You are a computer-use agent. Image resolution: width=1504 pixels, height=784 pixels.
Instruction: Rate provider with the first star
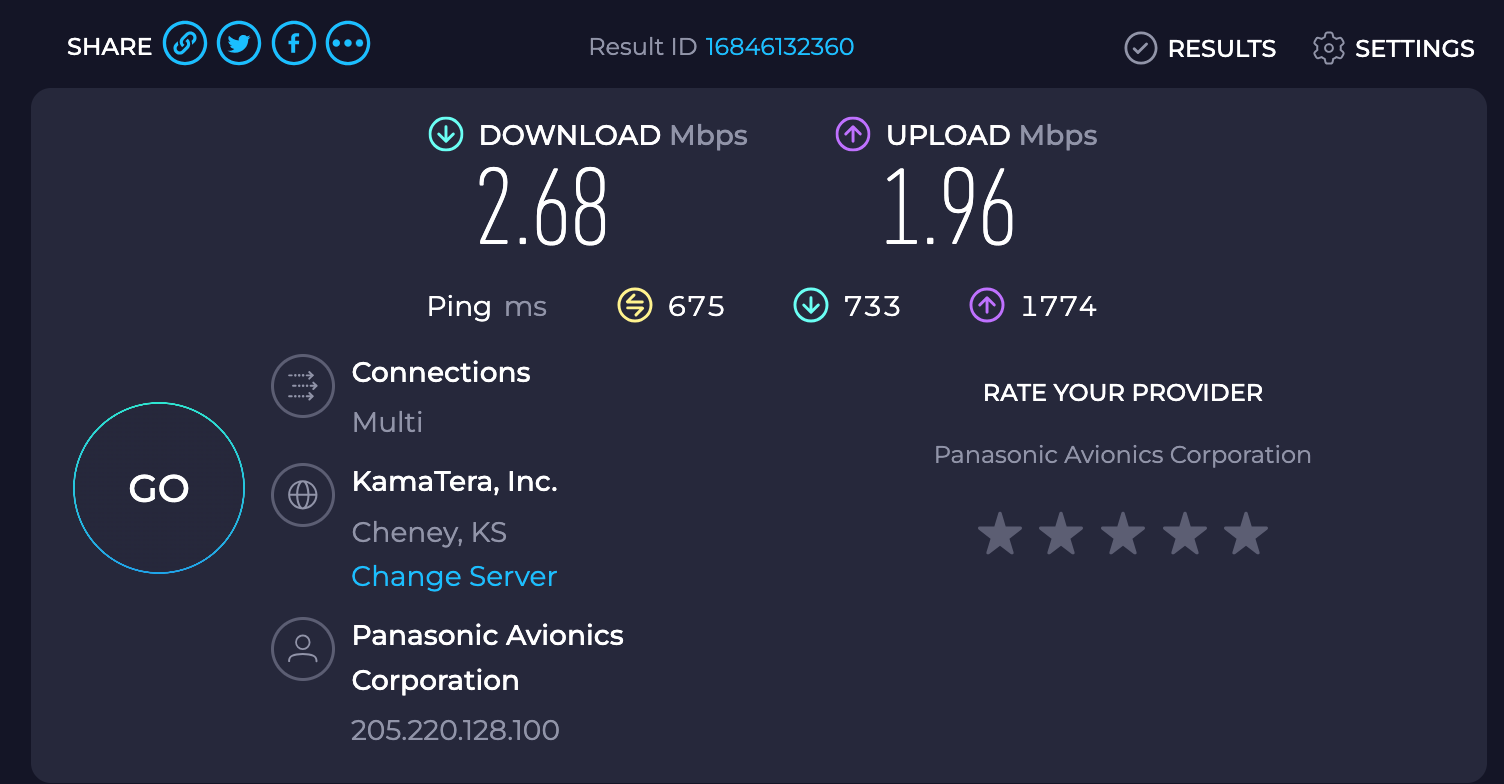1000,533
